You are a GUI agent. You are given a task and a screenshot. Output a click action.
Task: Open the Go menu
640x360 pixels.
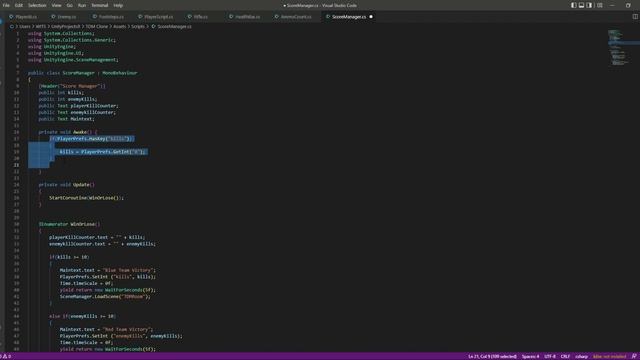point(70,5)
